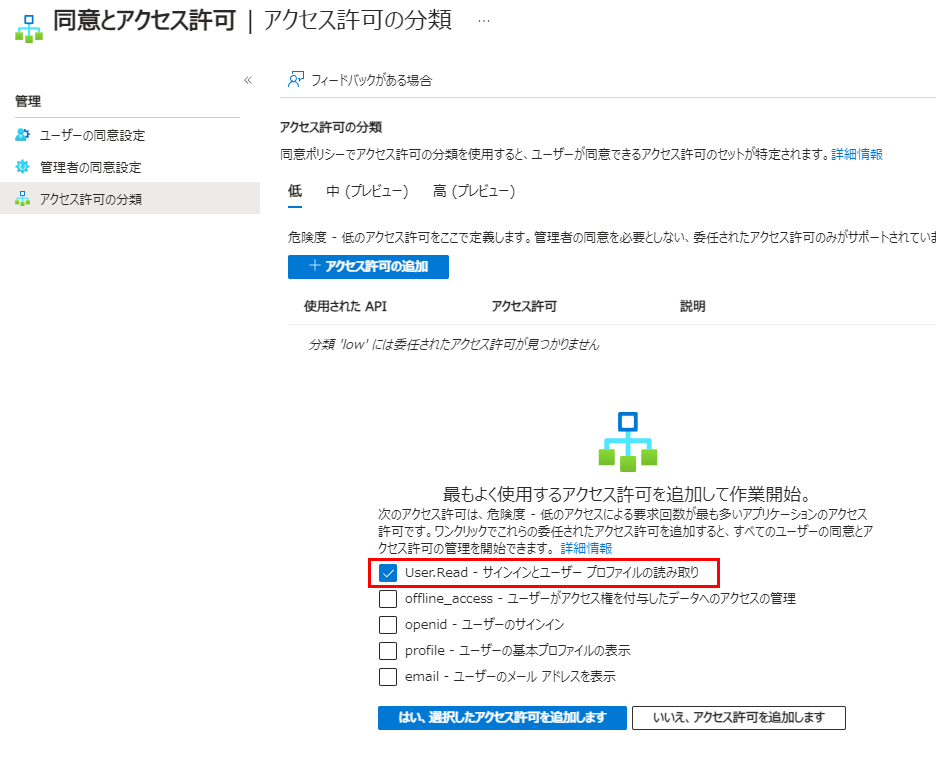Check the email permission checkbox

tap(388, 676)
